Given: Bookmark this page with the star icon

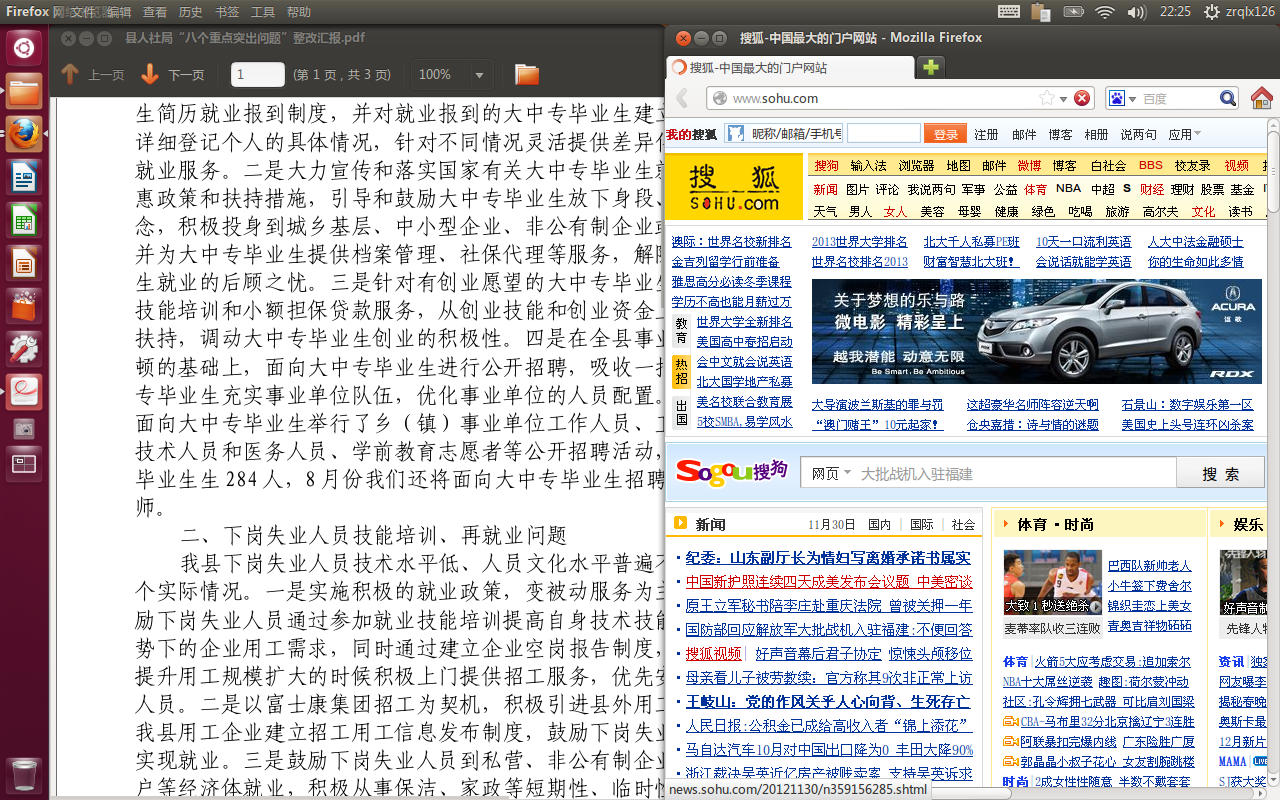Looking at the screenshot, I should pyautogui.click(x=1046, y=98).
